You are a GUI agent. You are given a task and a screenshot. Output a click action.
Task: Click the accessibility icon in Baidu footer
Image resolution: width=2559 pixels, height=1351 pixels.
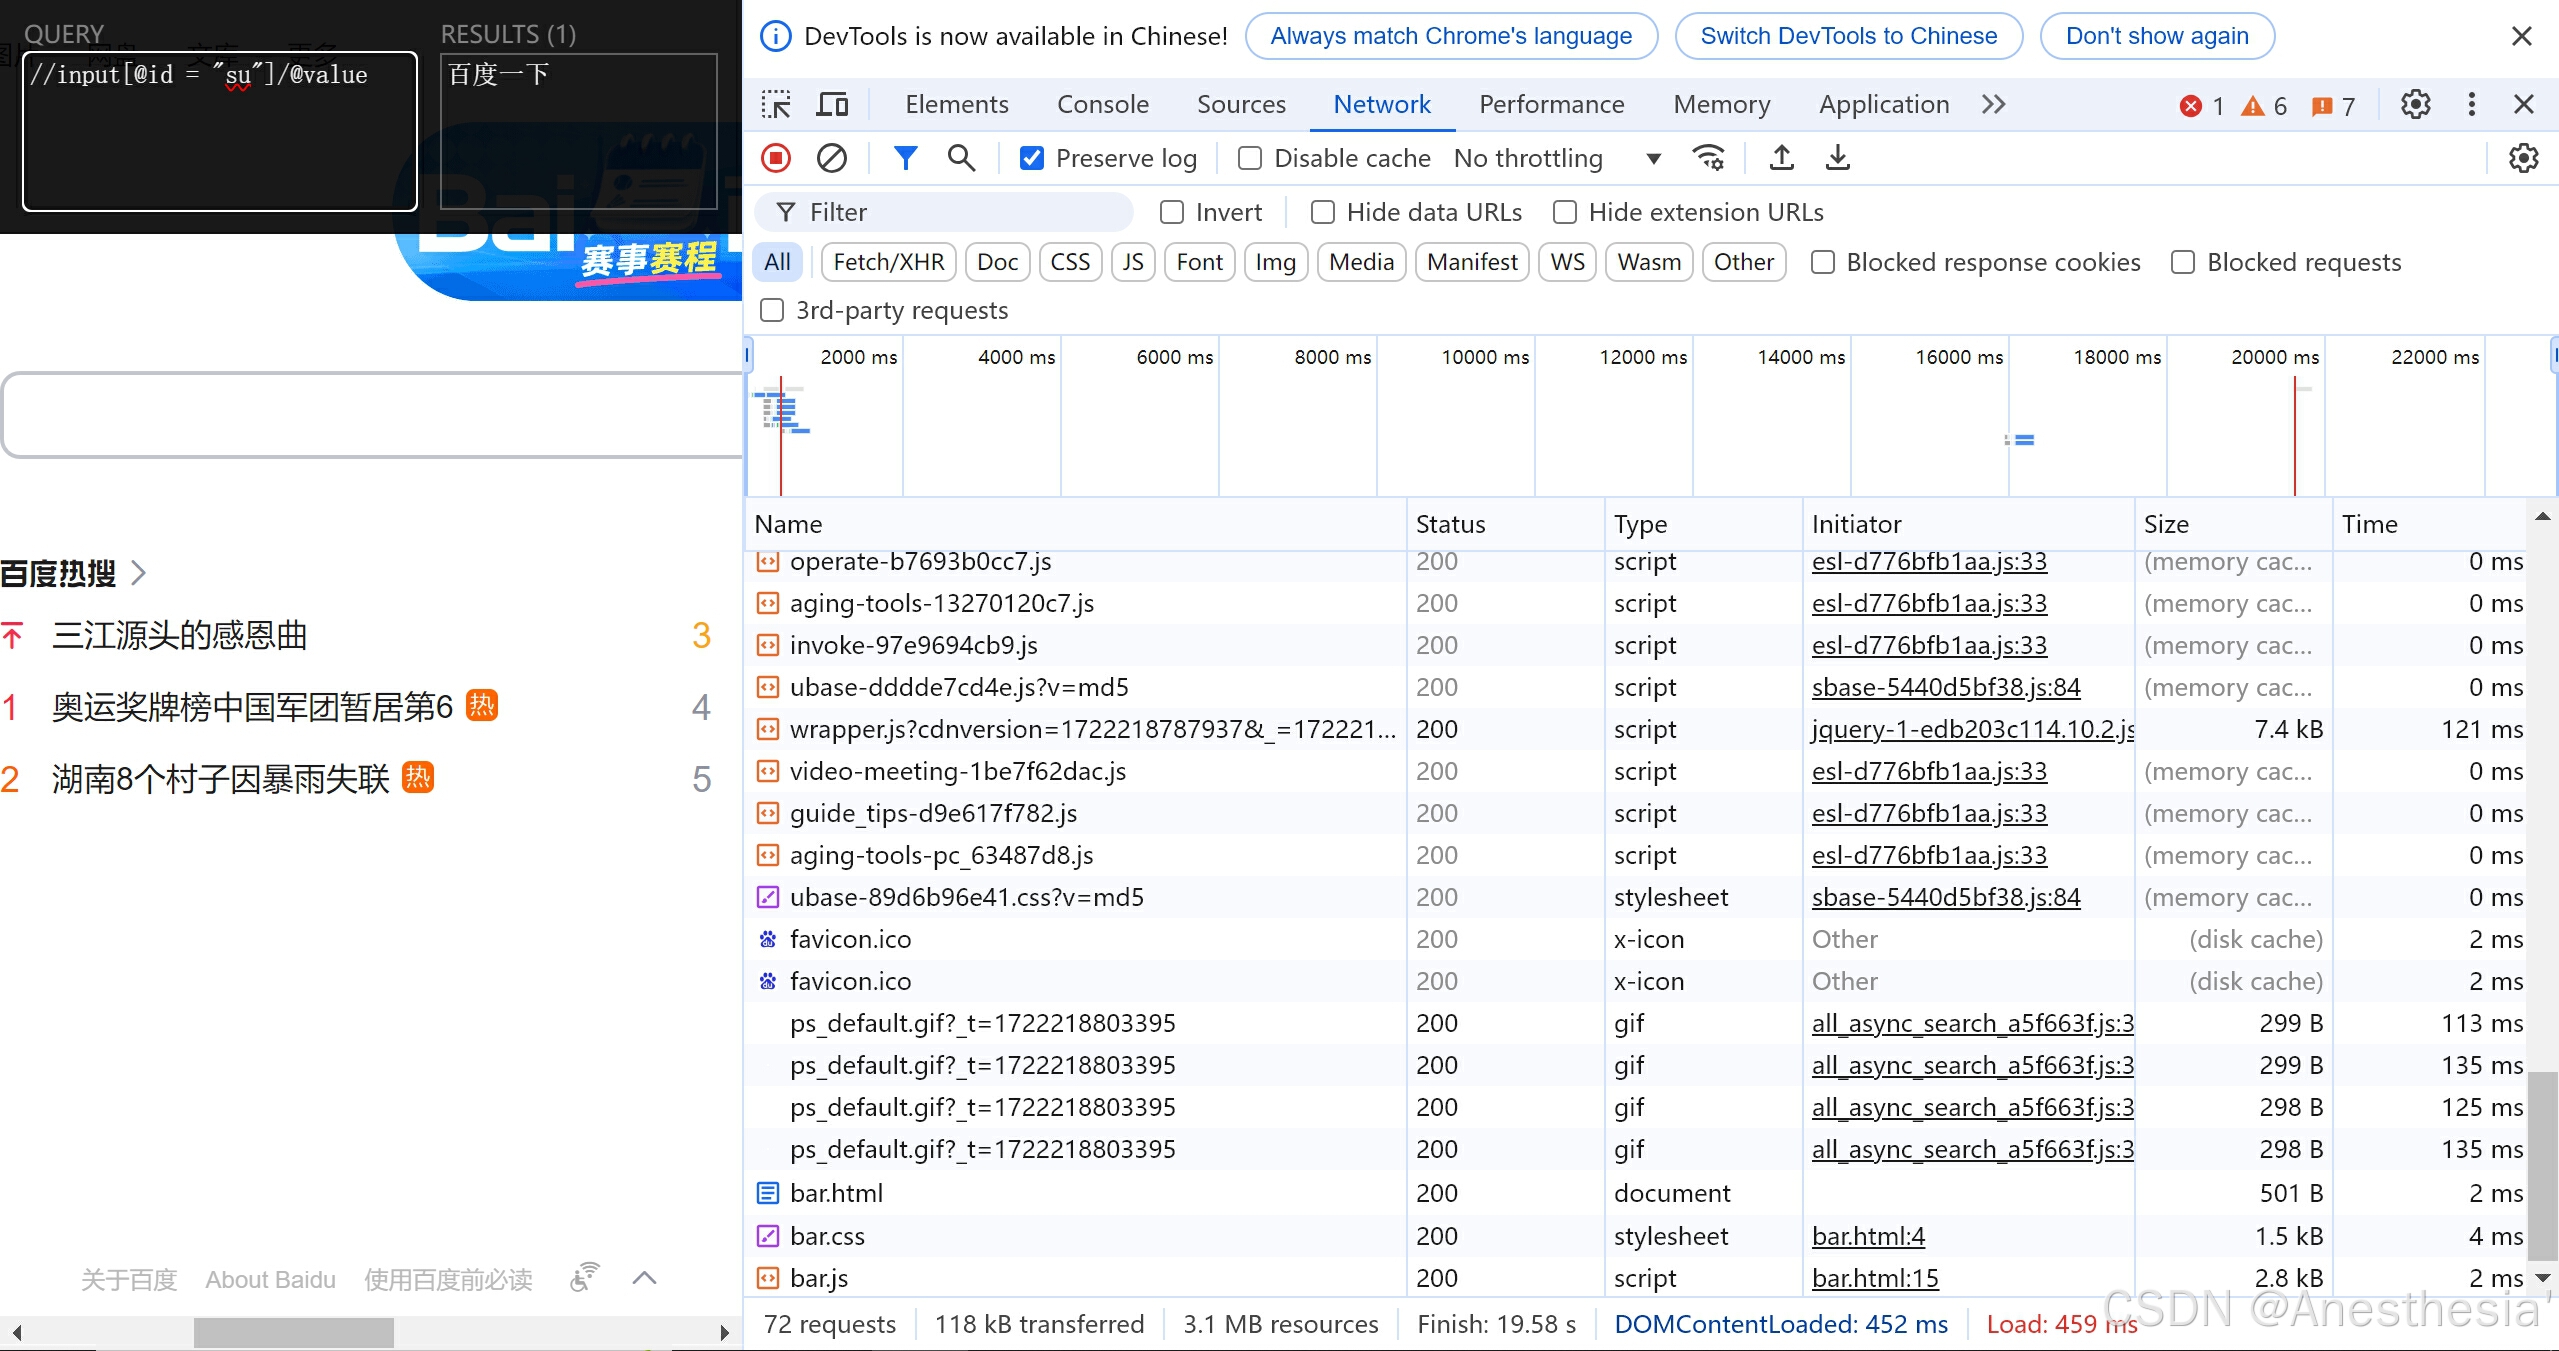pos(584,1277)
